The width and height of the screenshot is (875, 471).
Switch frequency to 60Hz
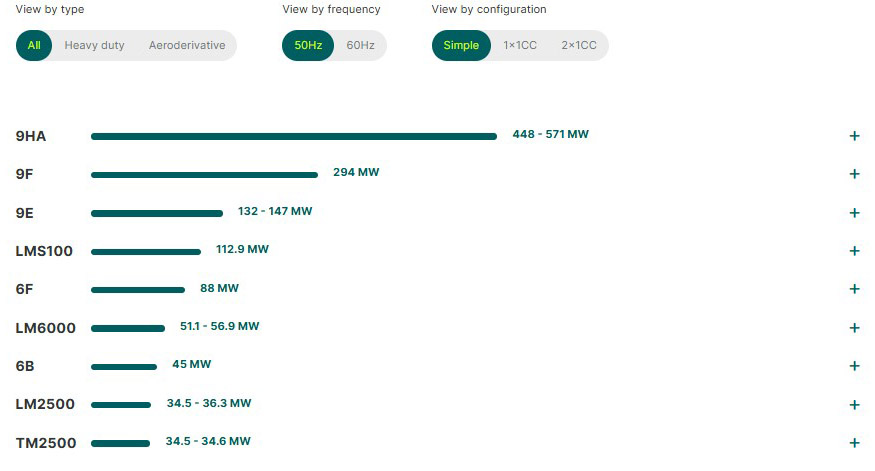(x=360, y=45)
